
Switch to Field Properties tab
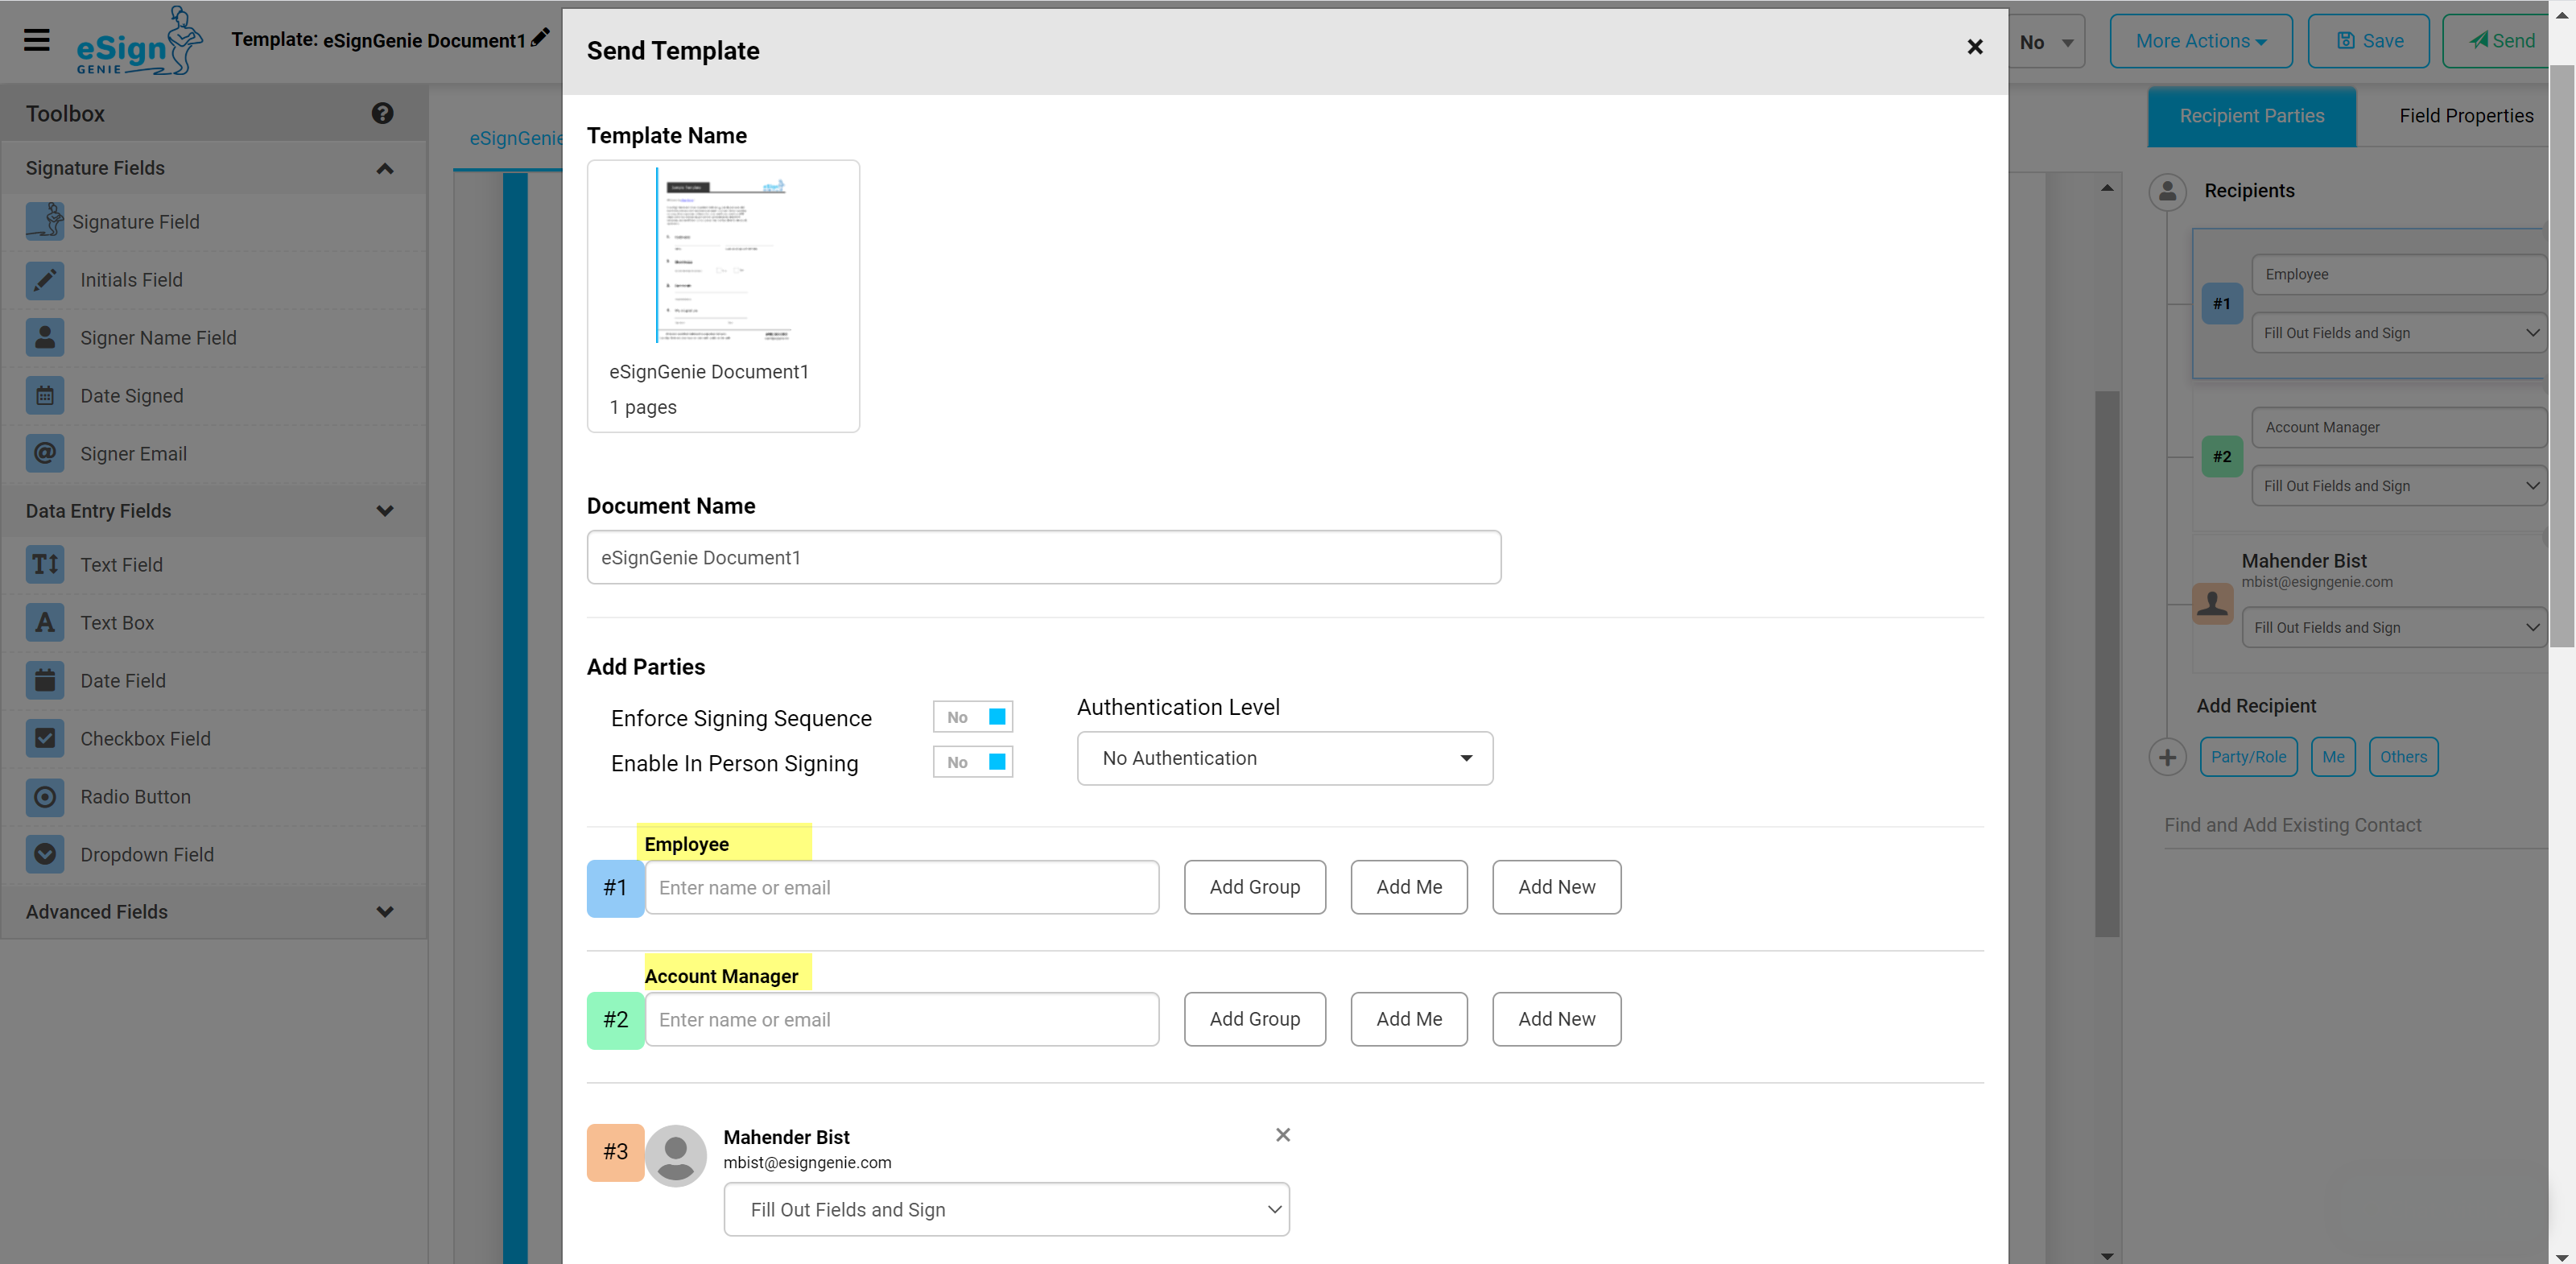click(2465, 116)
